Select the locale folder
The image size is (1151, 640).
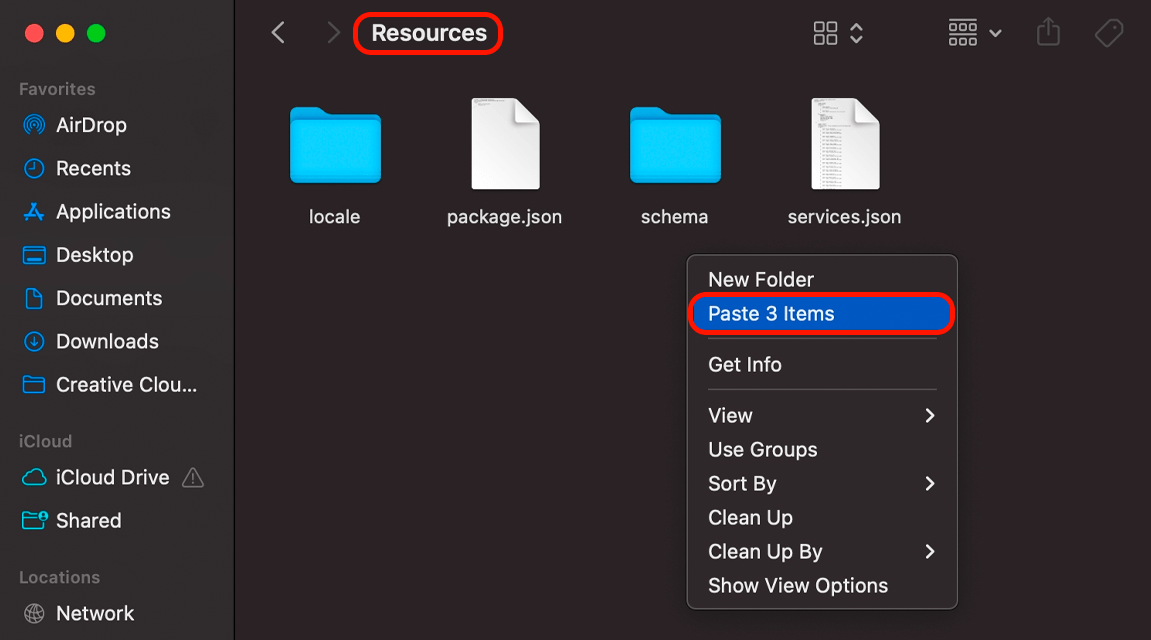[x=335, y=145]
